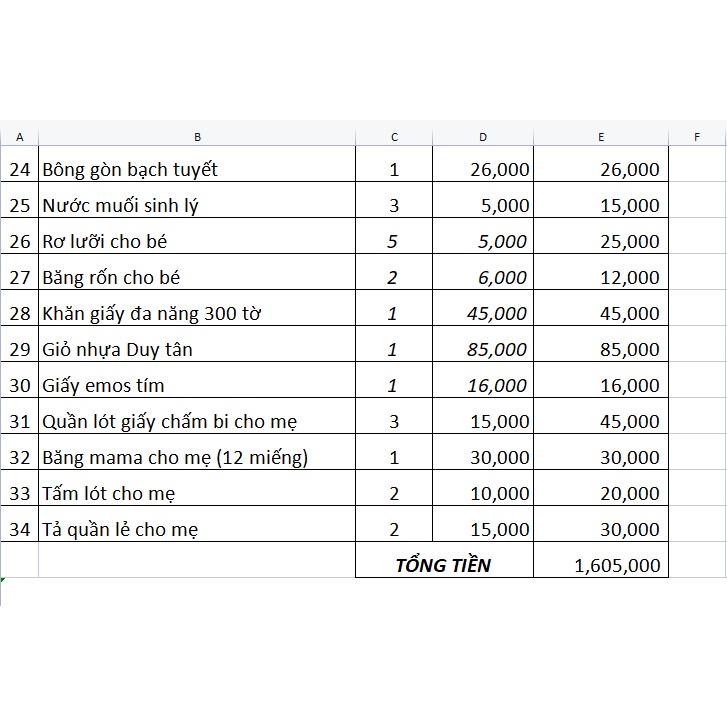
Task: Click the "TỔNG TIỀN" label cell
Action: click(x=443, y=565)
